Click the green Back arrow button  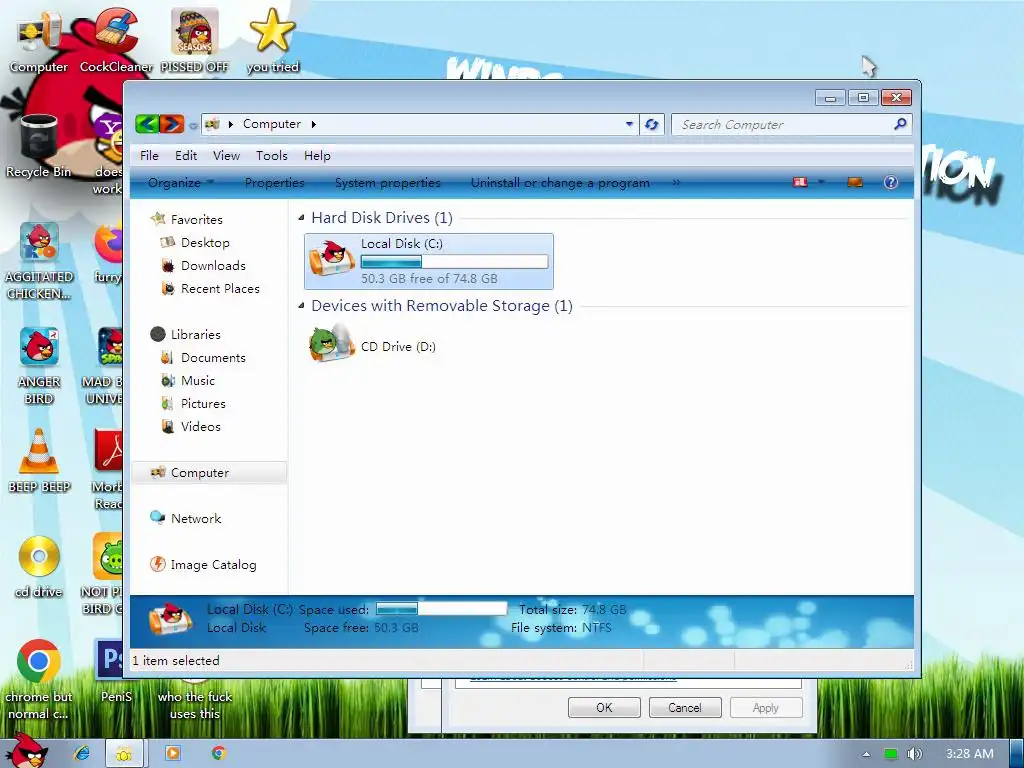[147, 123]
